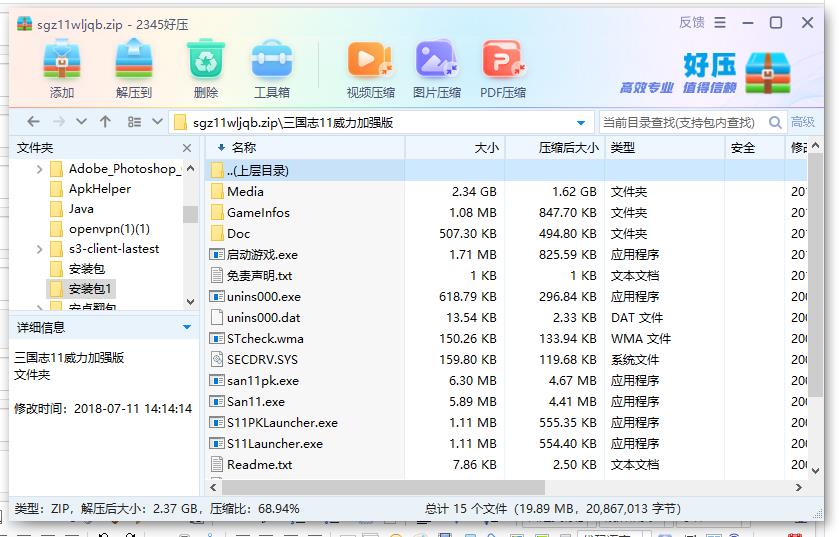Select S11PKLauncher.exe file icon
839x537 pixels.
[x=217, y=423]
